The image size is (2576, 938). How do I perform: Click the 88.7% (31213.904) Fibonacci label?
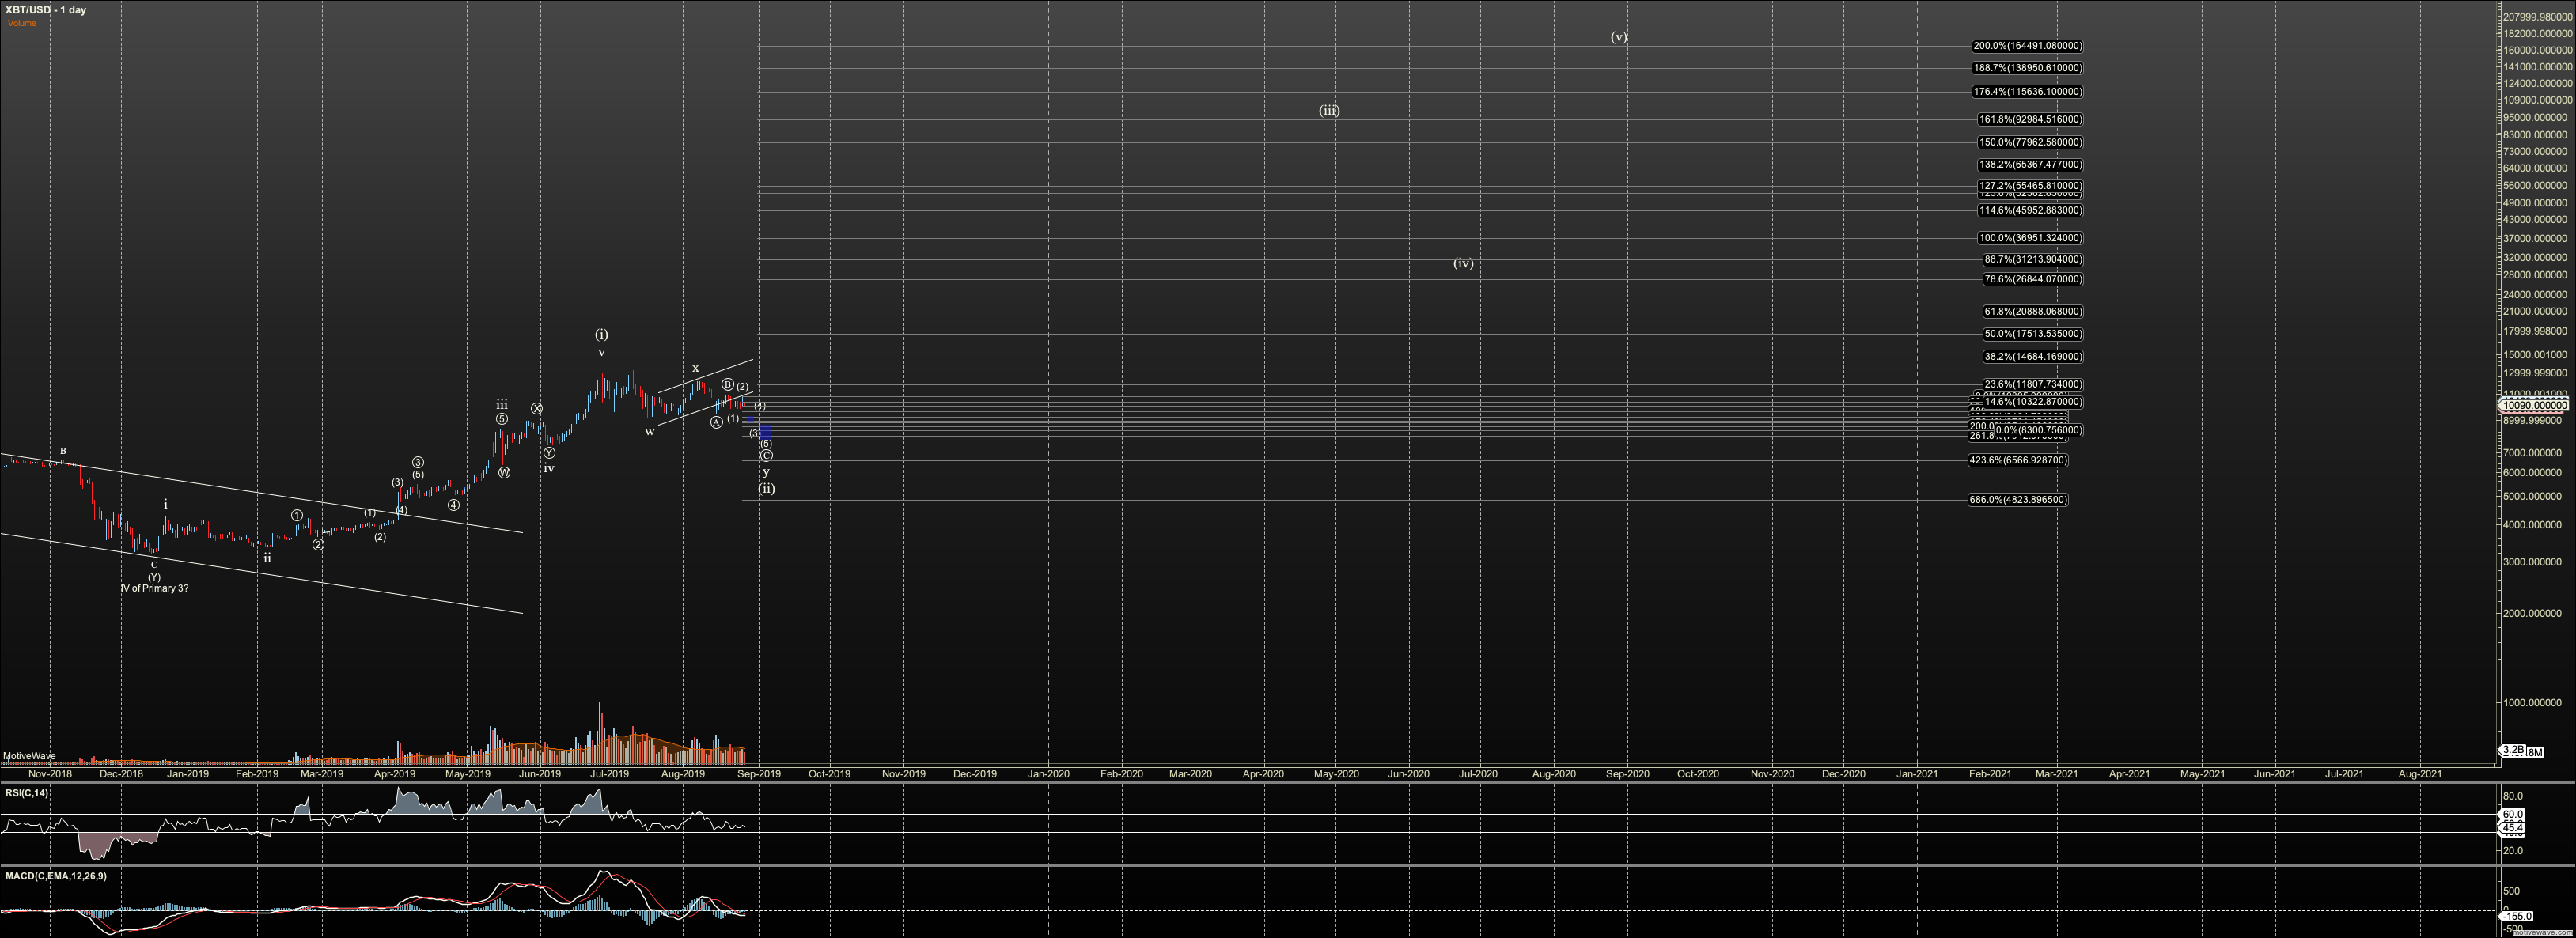coord(2033,259)
